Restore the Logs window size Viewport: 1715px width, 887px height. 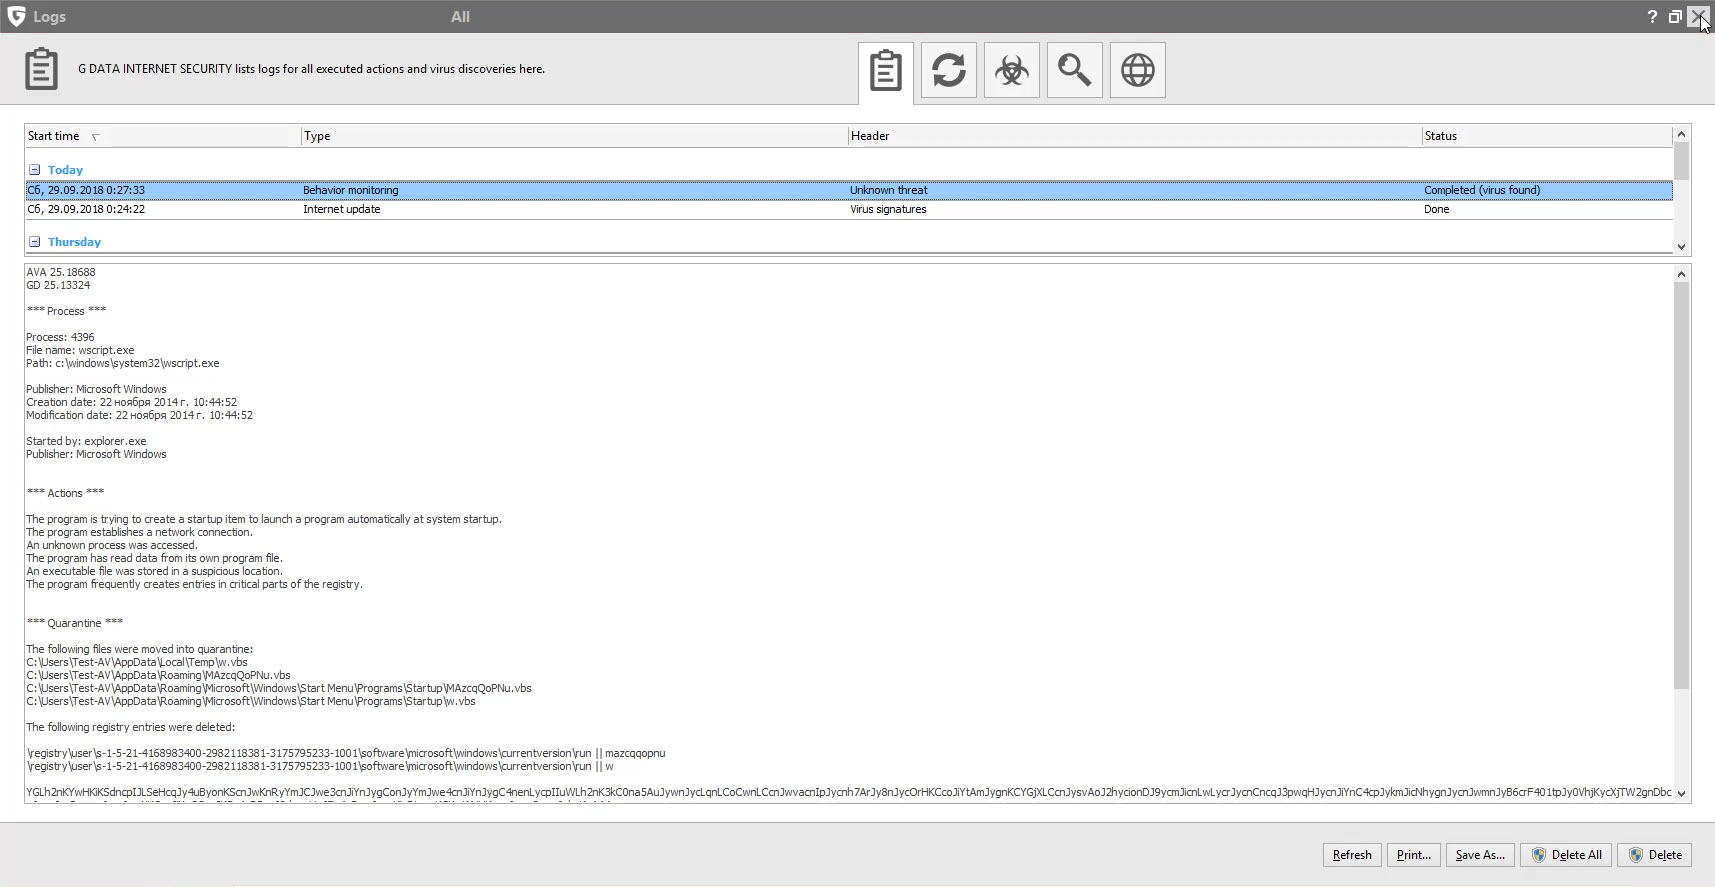coord(1675,17)
